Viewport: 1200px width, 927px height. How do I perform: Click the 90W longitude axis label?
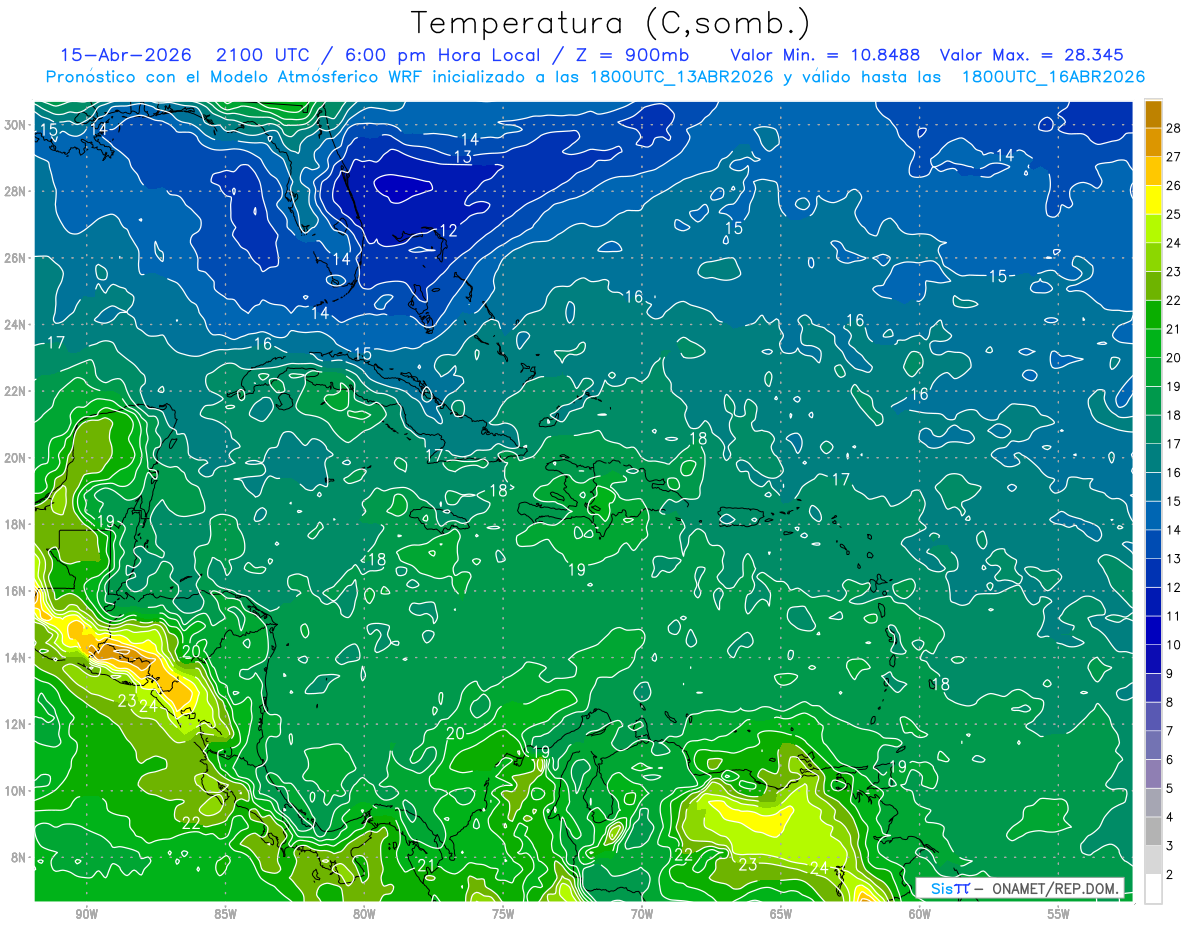(x=86, y=913)
